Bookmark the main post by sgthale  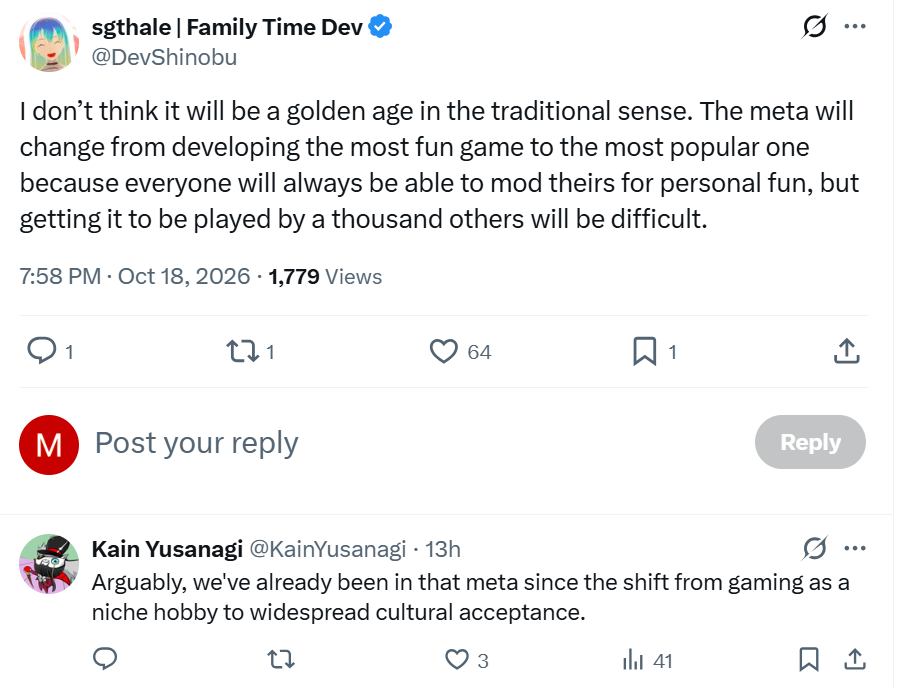645,351
